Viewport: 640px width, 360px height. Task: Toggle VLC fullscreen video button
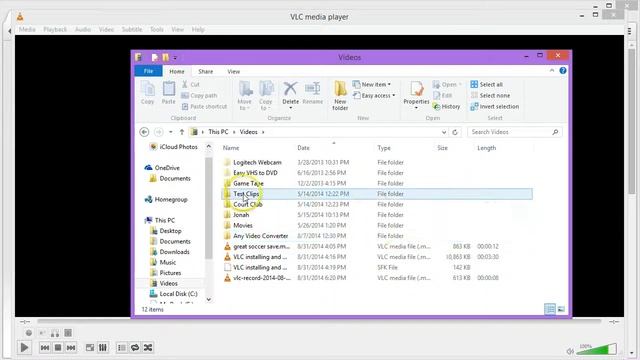point(90,347)
